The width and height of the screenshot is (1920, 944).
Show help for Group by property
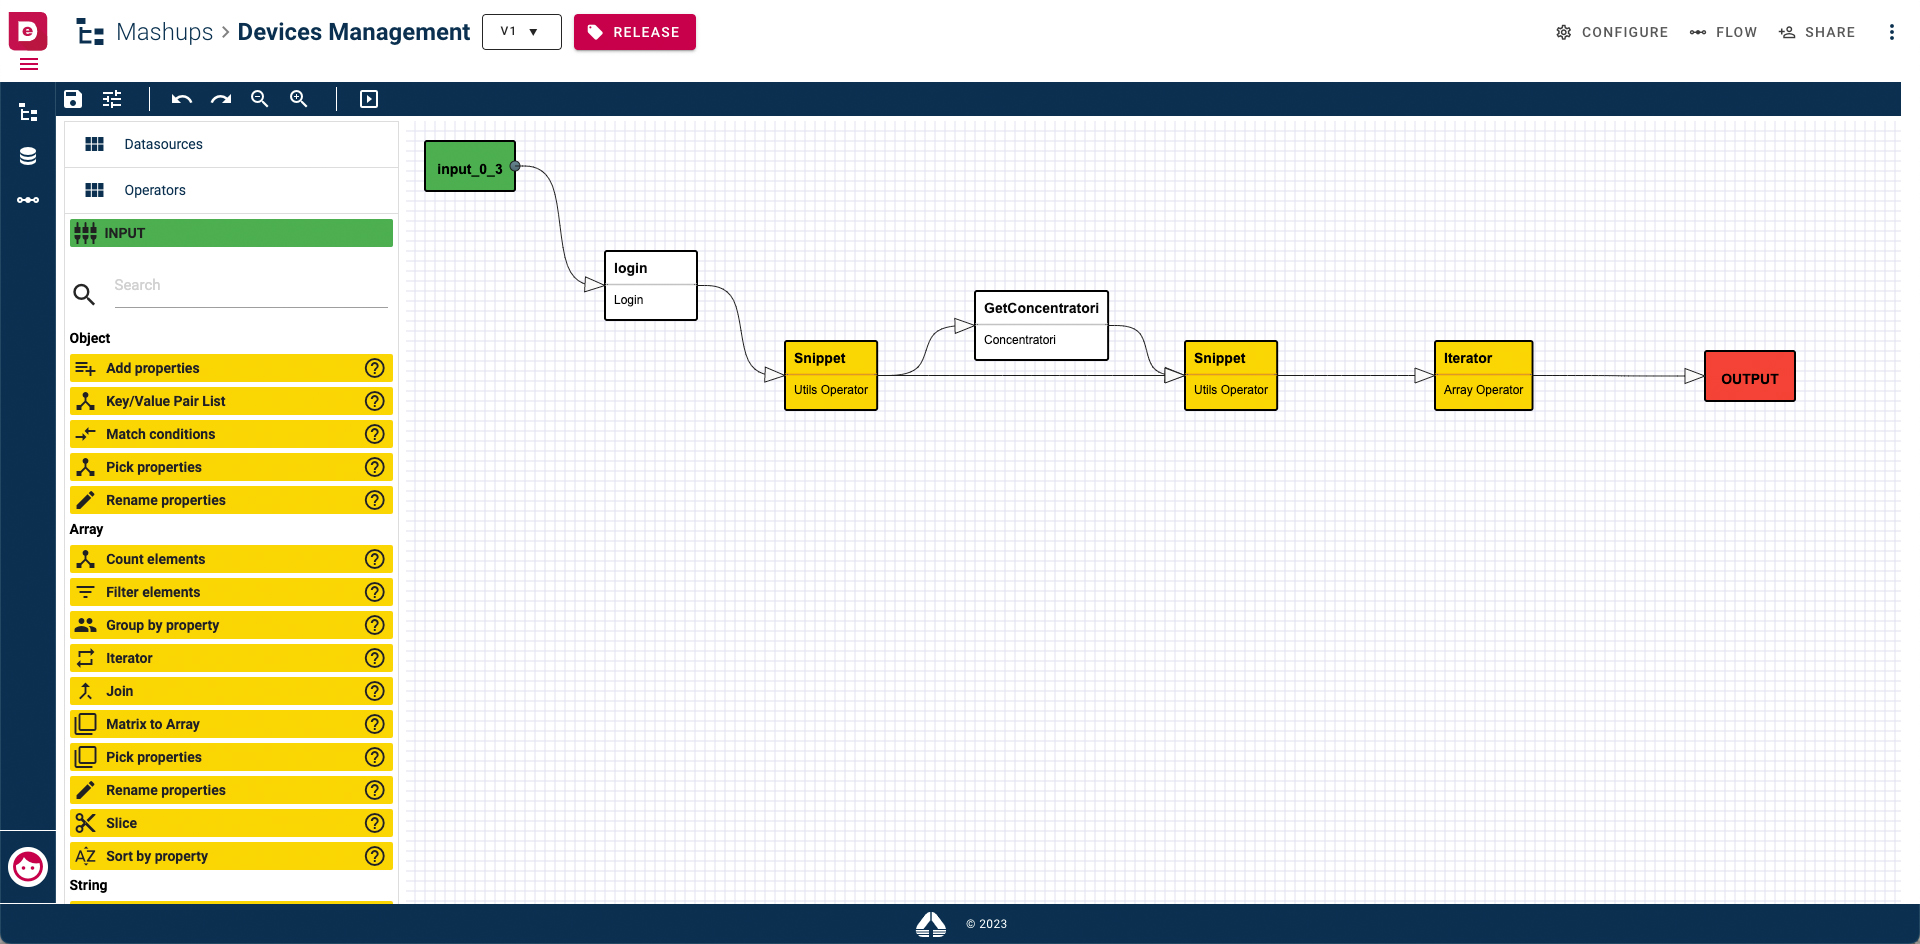pyautogui.click(x=375, y=625)
